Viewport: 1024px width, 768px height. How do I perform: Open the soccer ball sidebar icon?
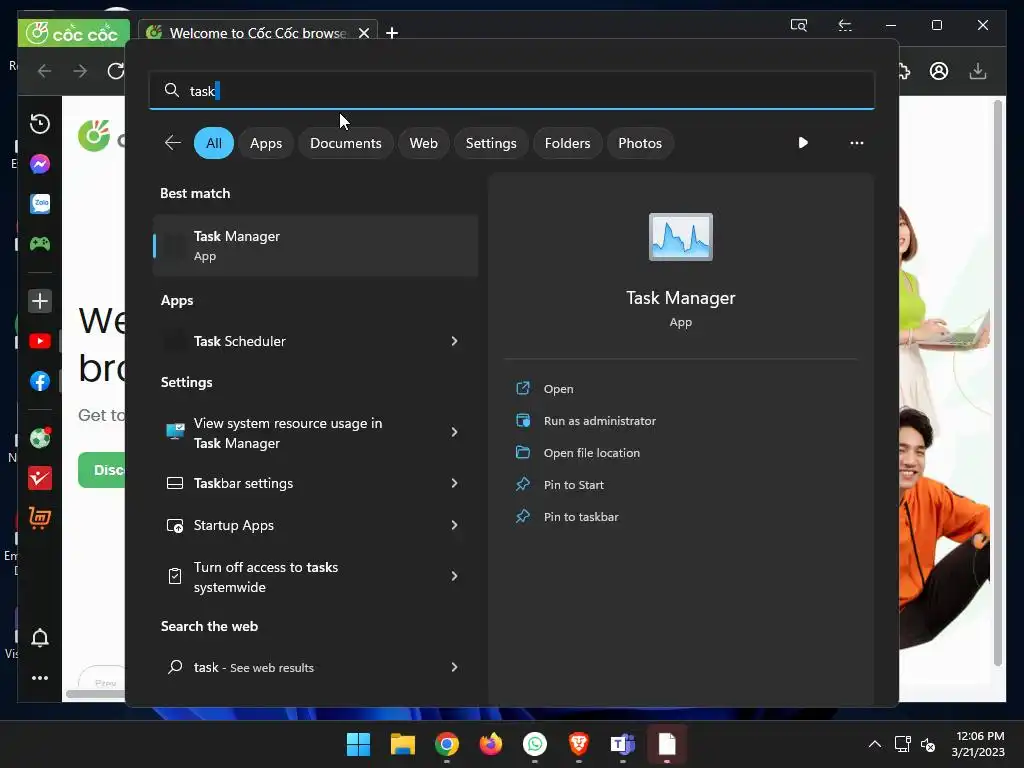tap(40, 438)
